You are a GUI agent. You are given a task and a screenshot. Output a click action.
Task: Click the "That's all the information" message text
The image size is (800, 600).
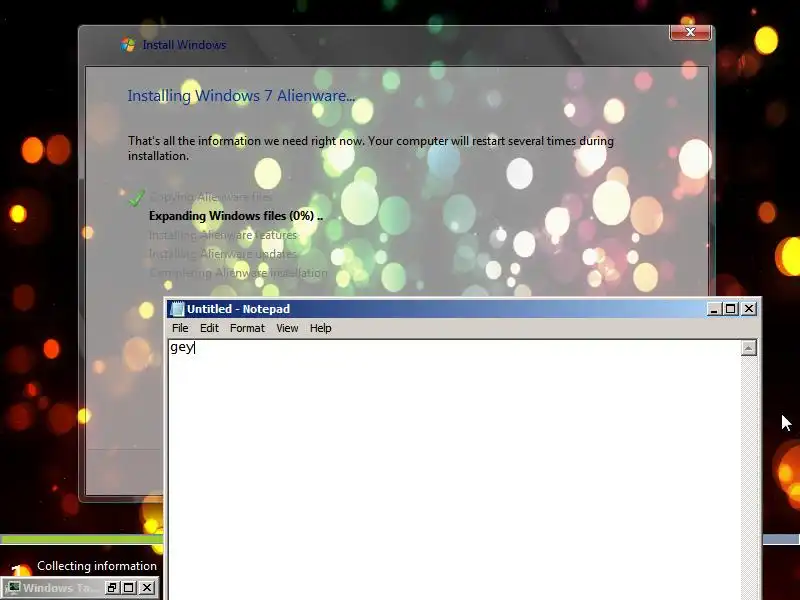(x=371, y=148)
